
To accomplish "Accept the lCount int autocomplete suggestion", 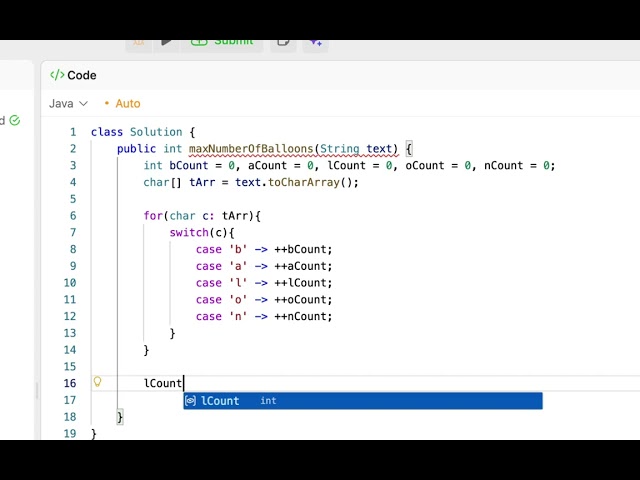I will (363, 401).
